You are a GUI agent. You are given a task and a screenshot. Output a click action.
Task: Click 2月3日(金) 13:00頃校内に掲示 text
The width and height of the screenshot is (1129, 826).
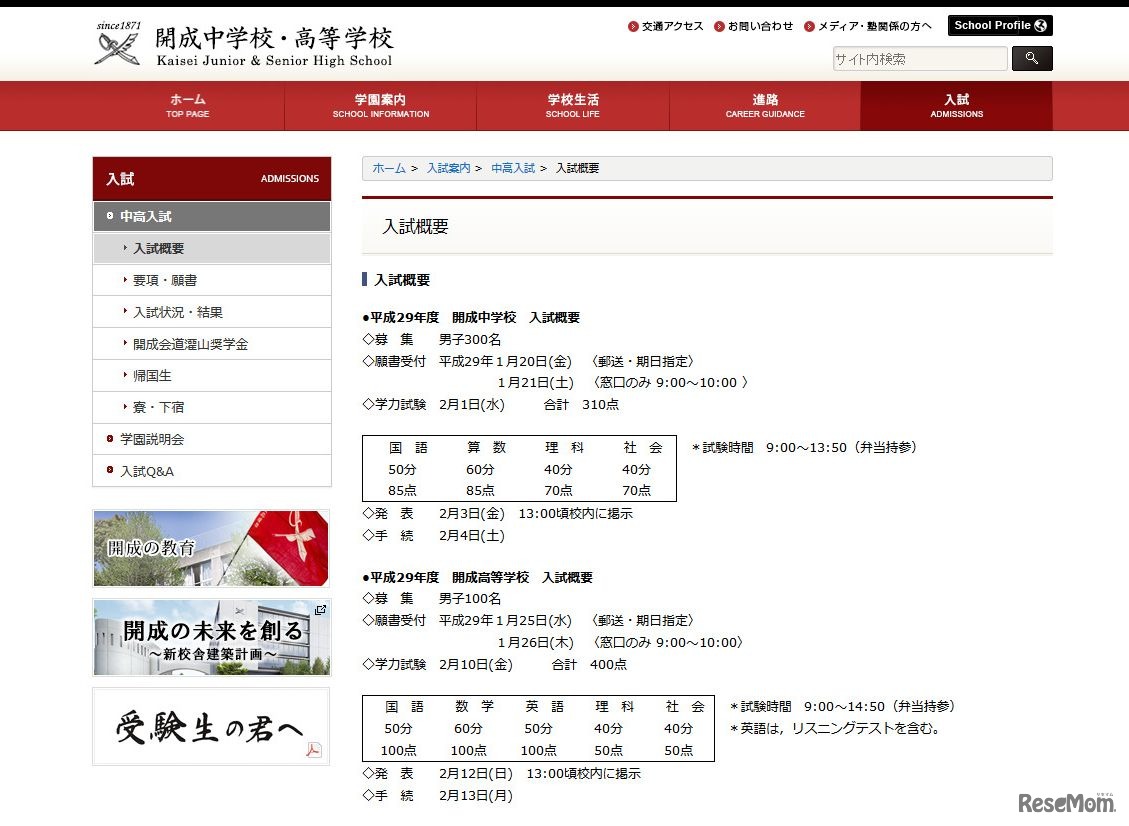pyautogui.click(x=536, y=513)
